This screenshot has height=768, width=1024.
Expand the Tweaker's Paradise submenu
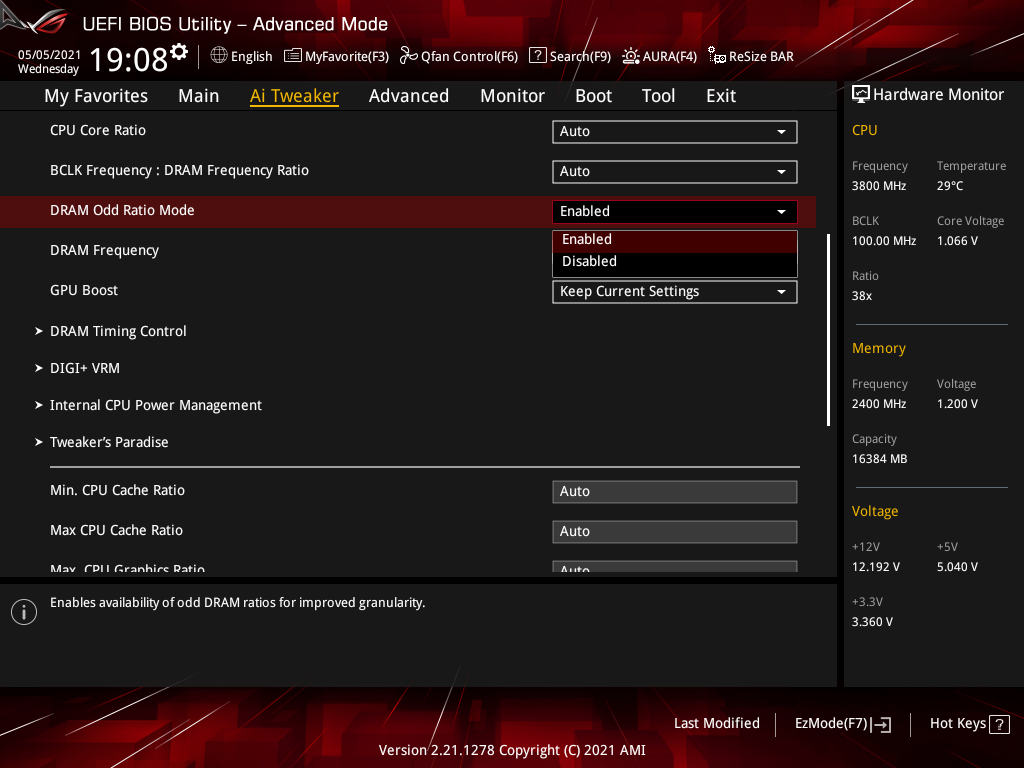coord(109,442)
